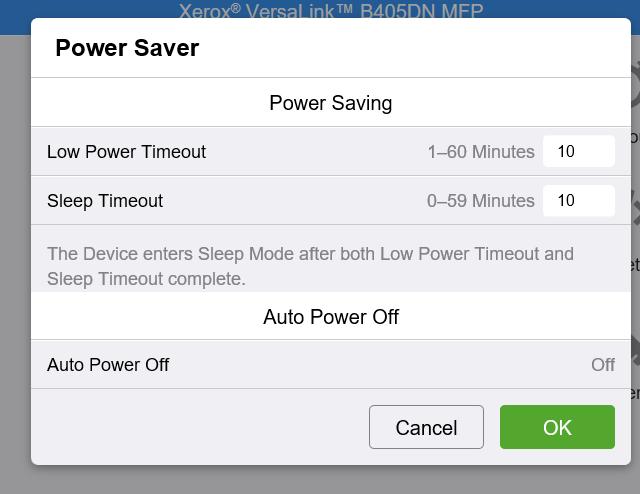Click the Sleep Timeout label
640x494 pixels.
coord(105,201)
